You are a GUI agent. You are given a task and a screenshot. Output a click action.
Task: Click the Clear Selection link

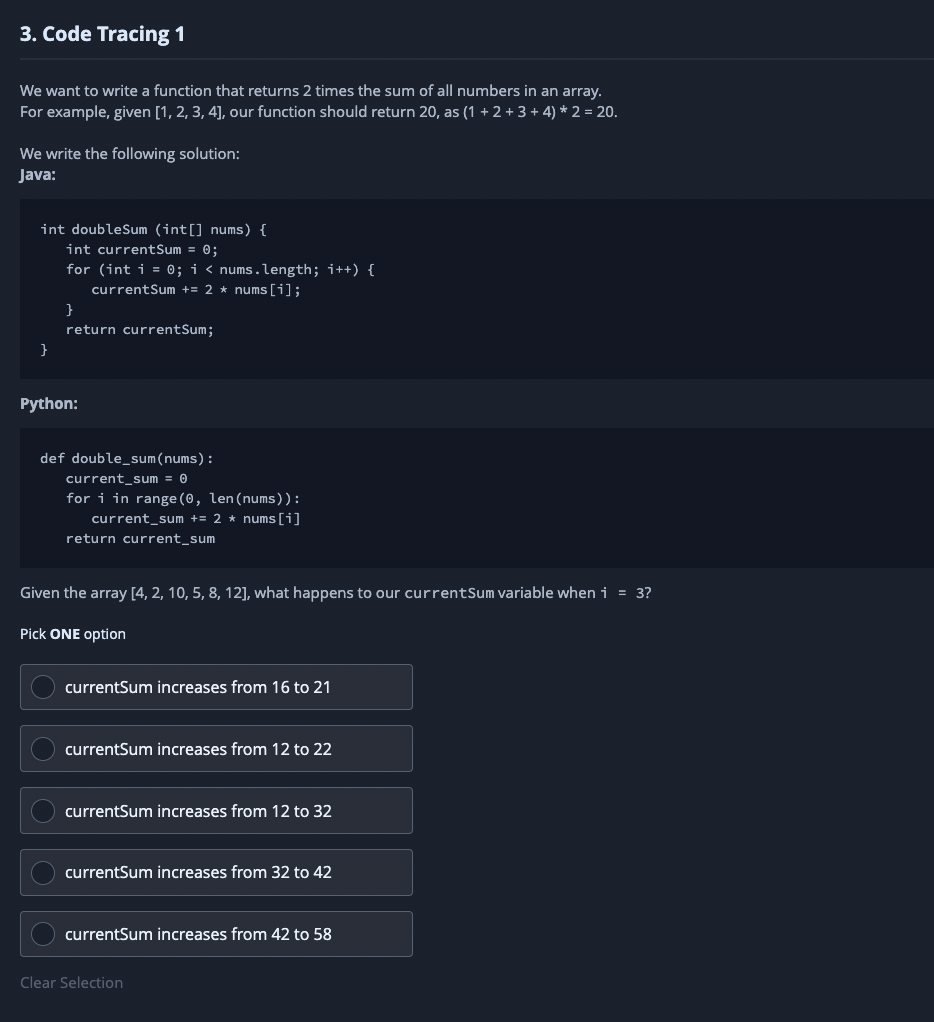pyautogui.click(x=71, y=982)
